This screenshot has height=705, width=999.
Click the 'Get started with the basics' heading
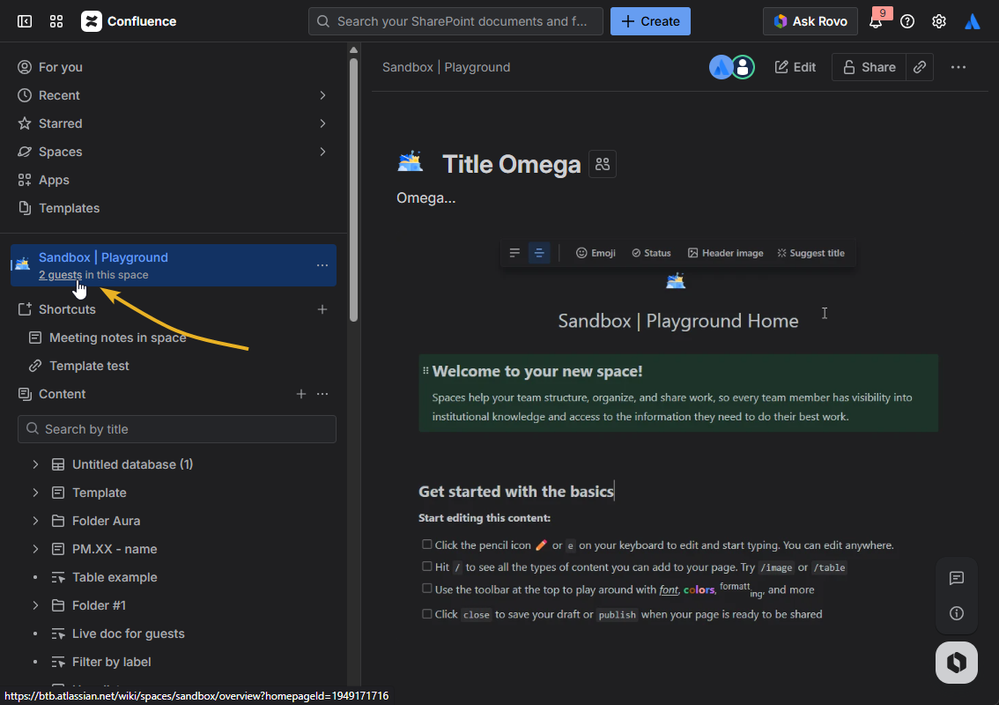(x=516, y=492)
